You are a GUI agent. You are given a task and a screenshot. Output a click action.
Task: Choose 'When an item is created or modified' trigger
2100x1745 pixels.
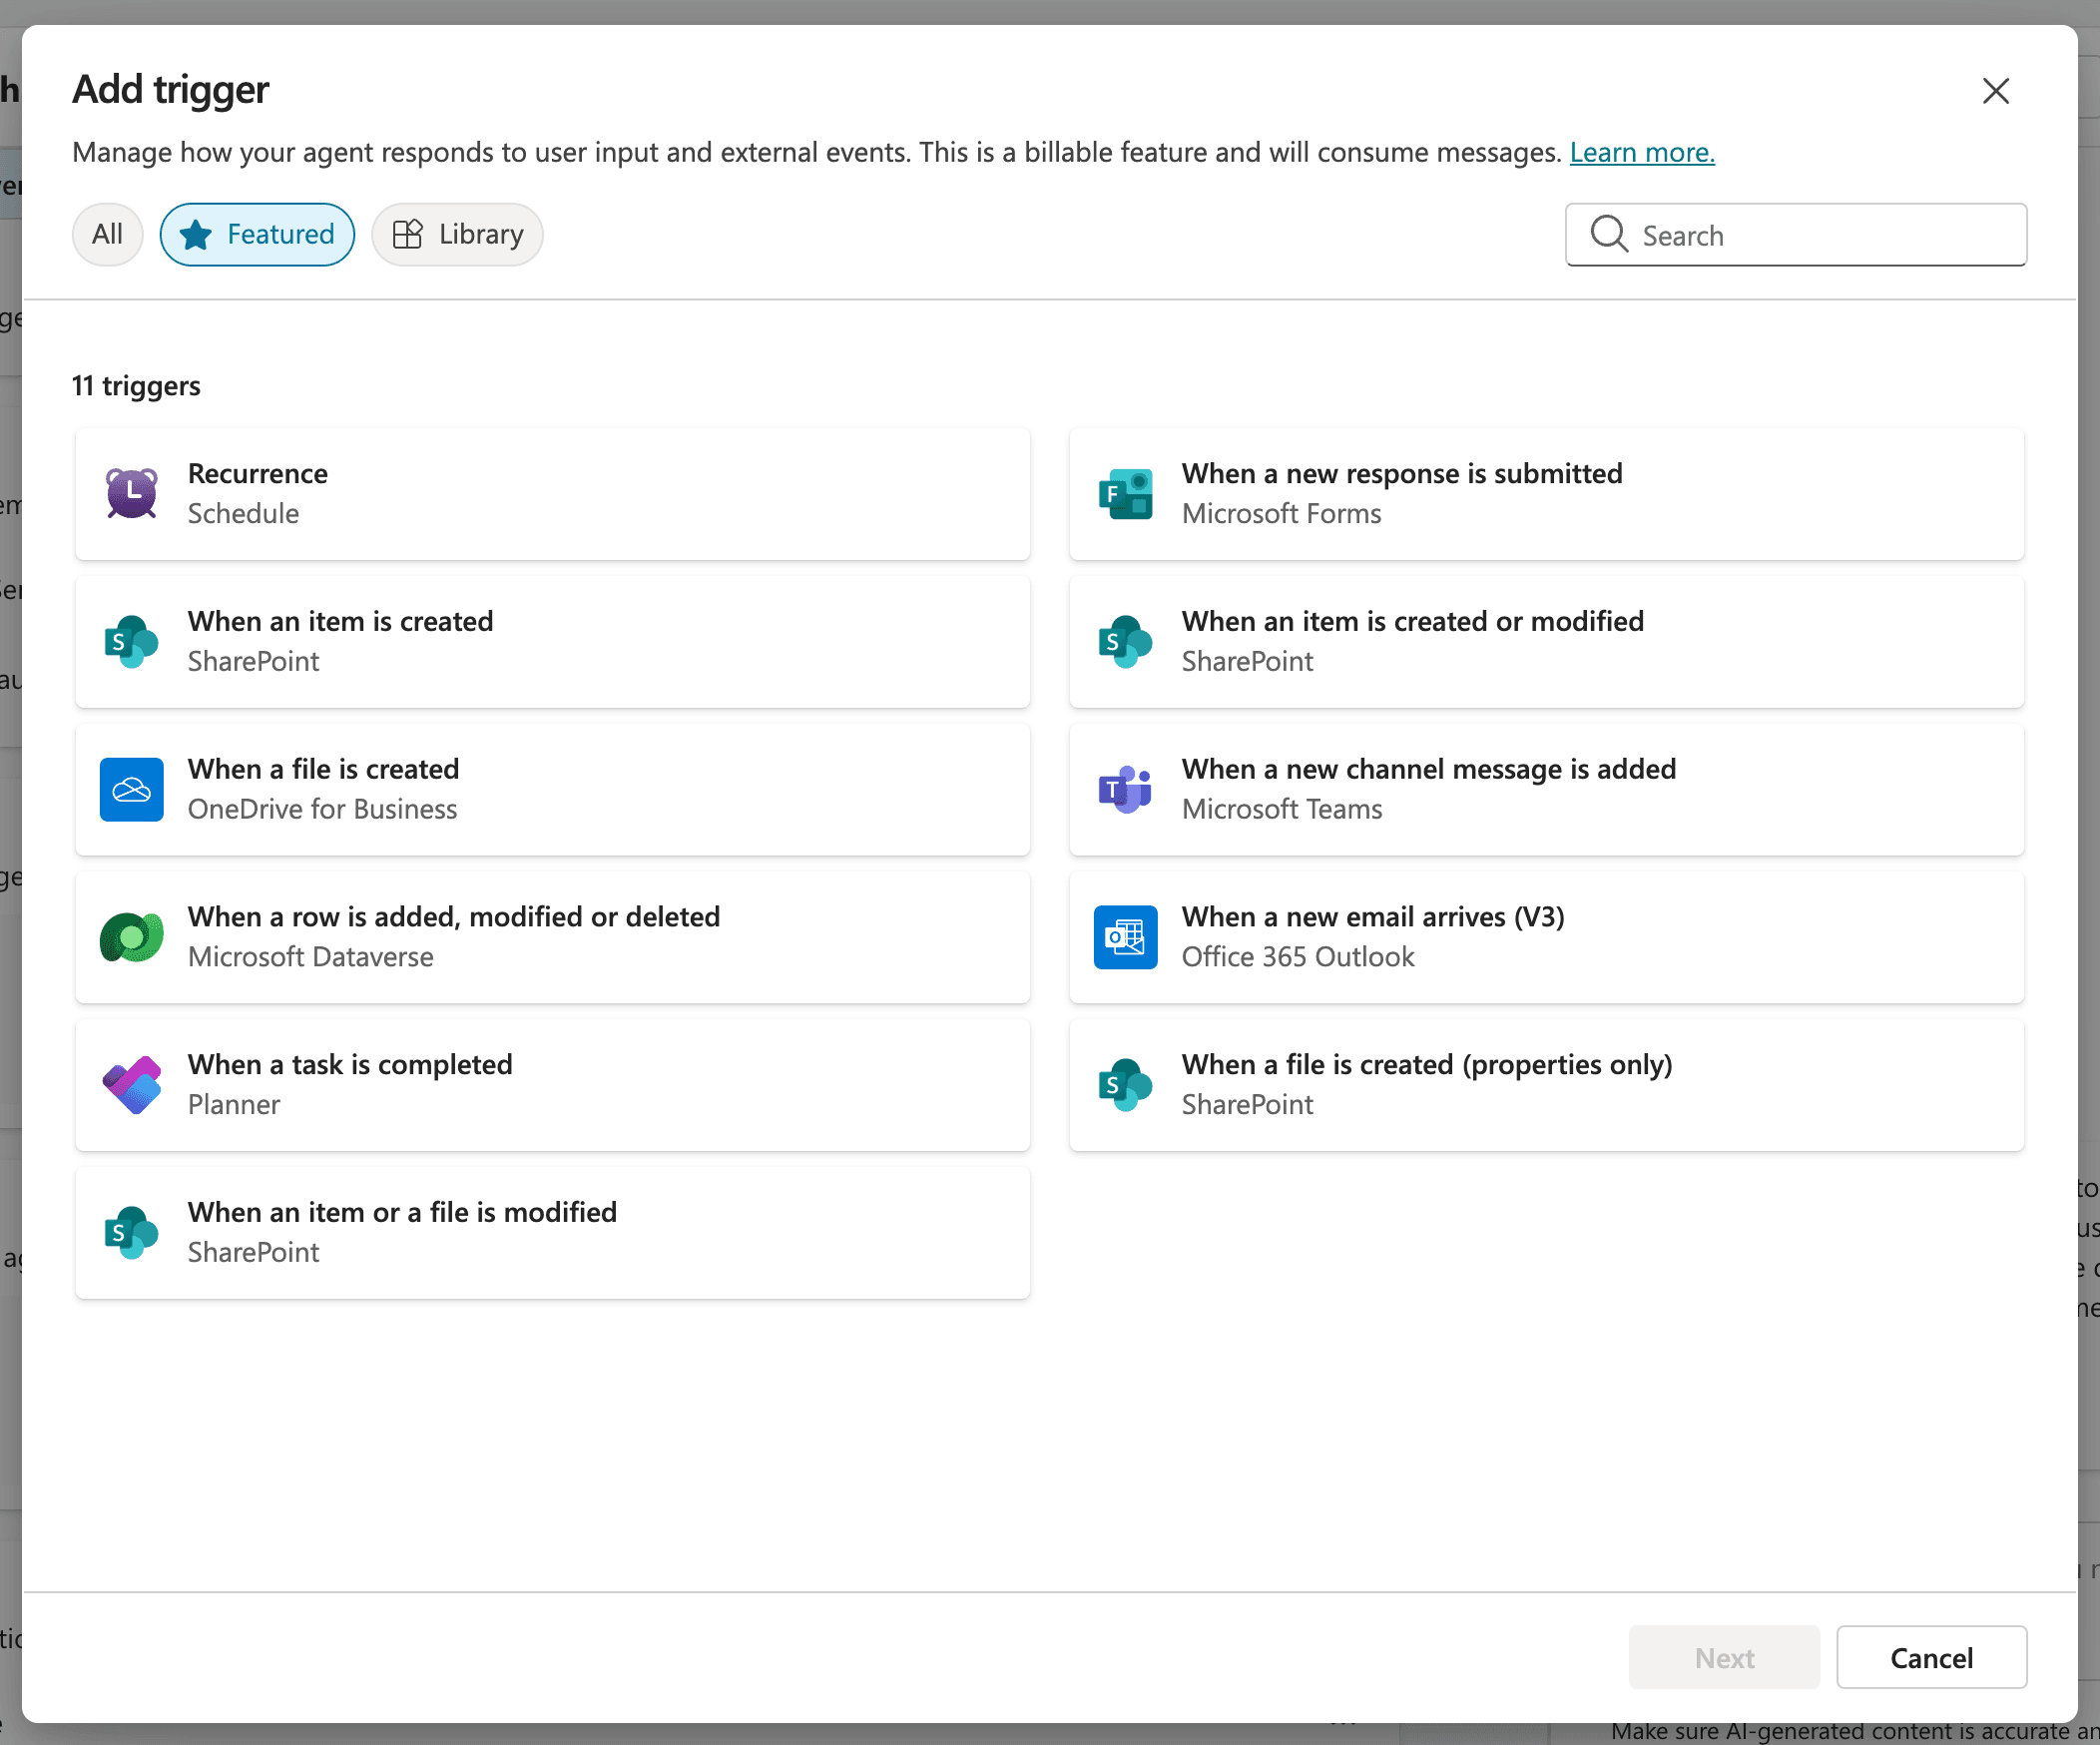1546,641
